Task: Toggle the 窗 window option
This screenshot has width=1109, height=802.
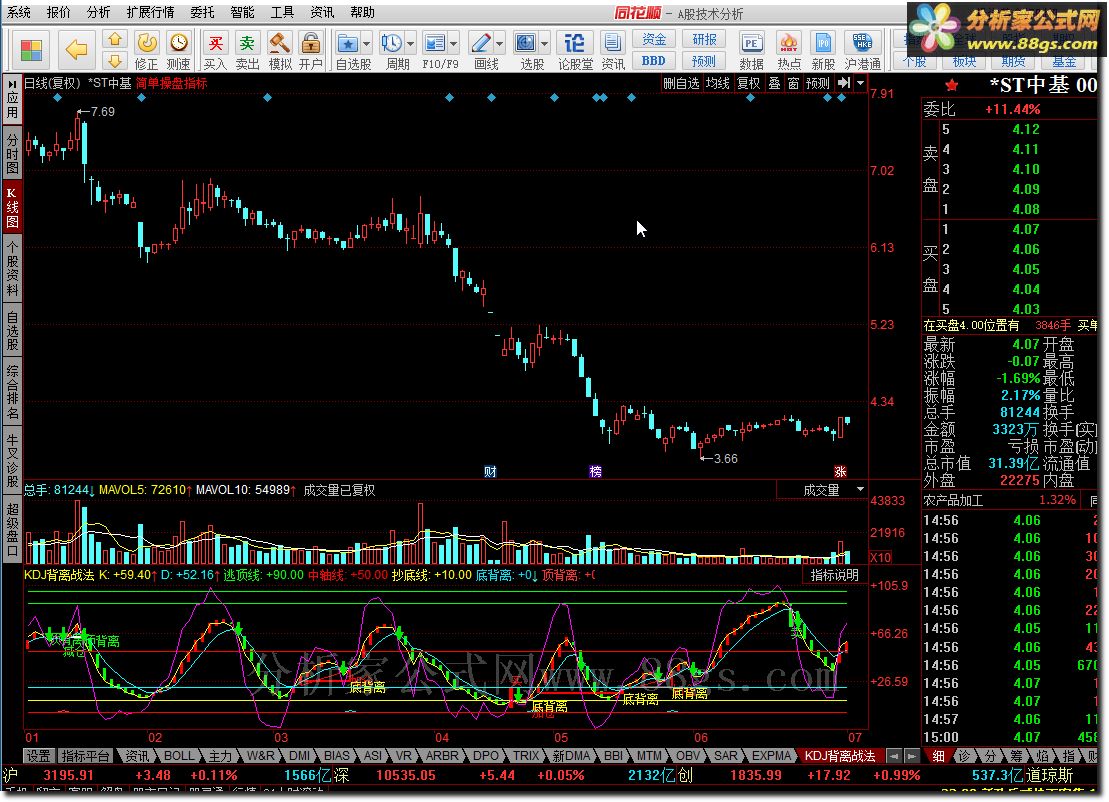Action: pyautogui.click(x=794, y=83)
